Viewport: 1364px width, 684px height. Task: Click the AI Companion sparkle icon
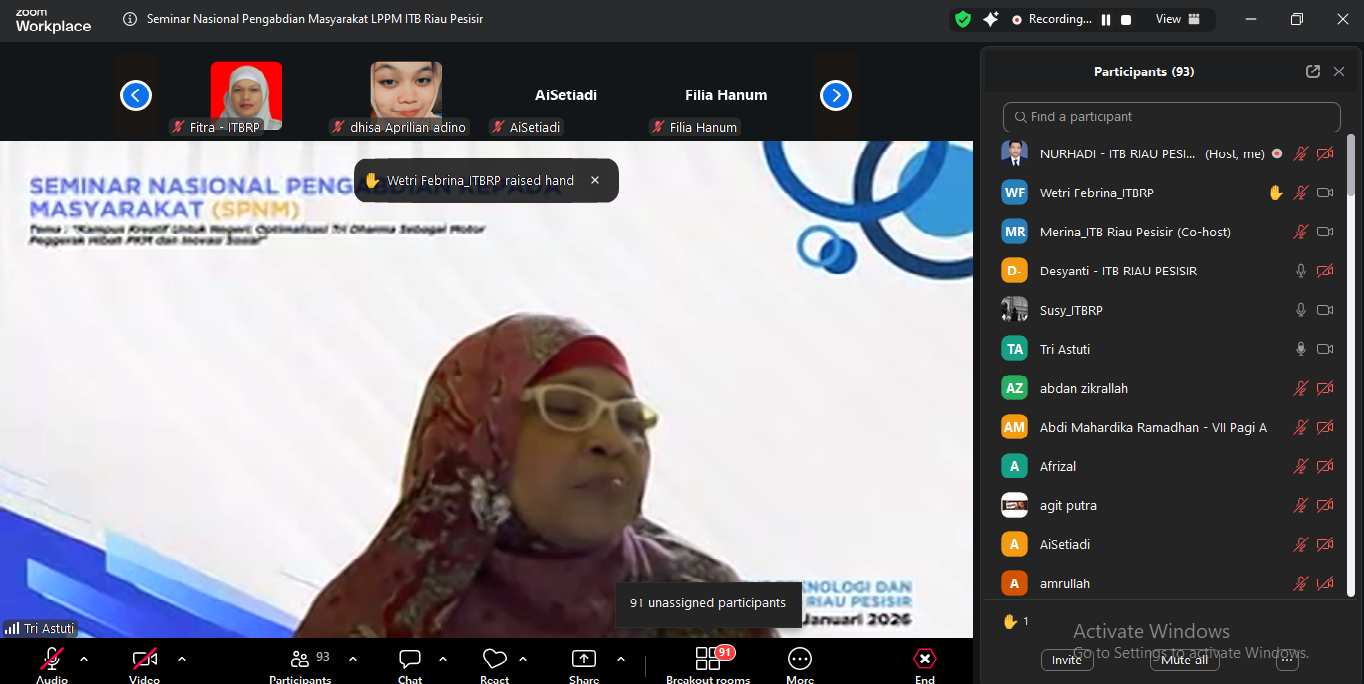[991, 19]
